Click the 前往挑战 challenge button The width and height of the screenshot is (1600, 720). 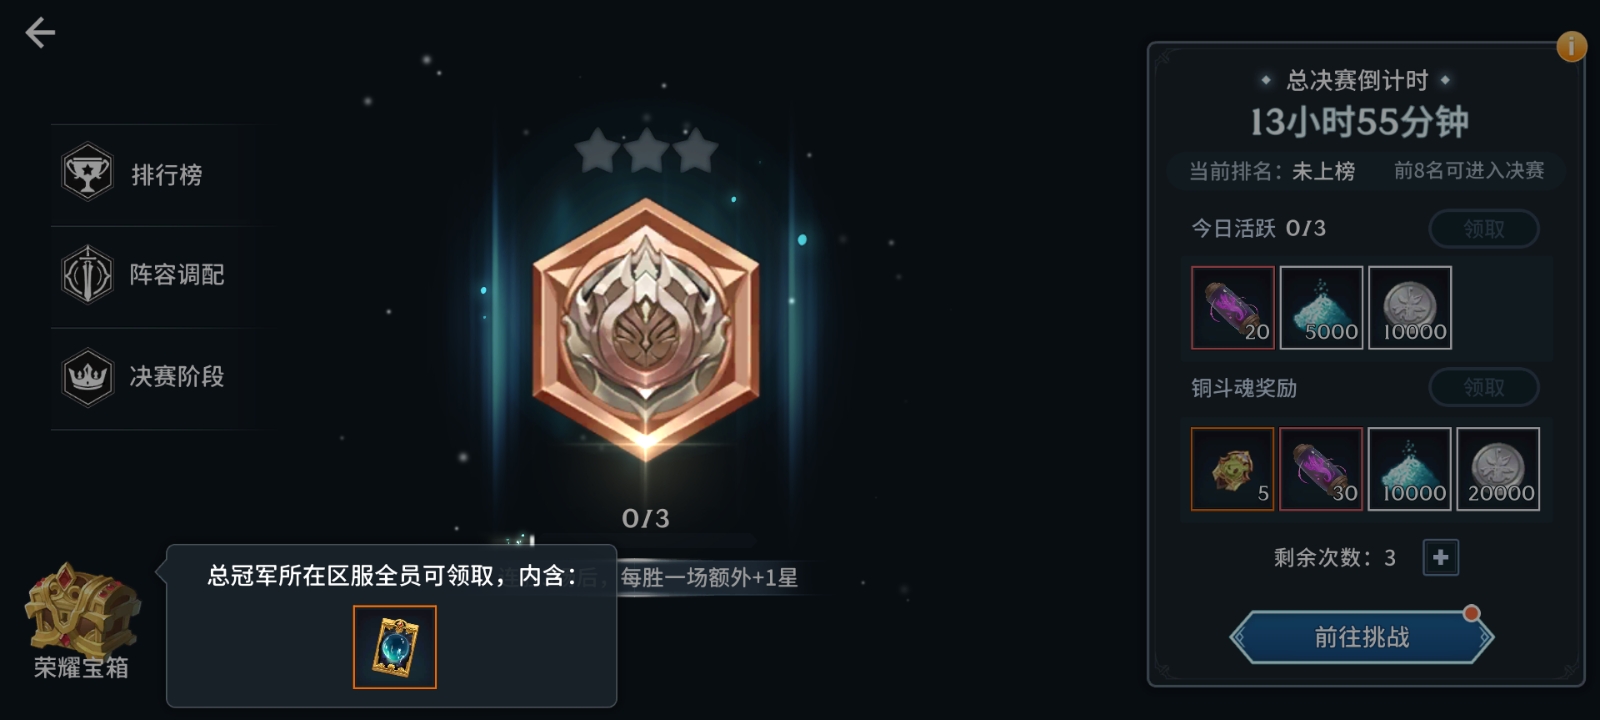(1361, 637)
